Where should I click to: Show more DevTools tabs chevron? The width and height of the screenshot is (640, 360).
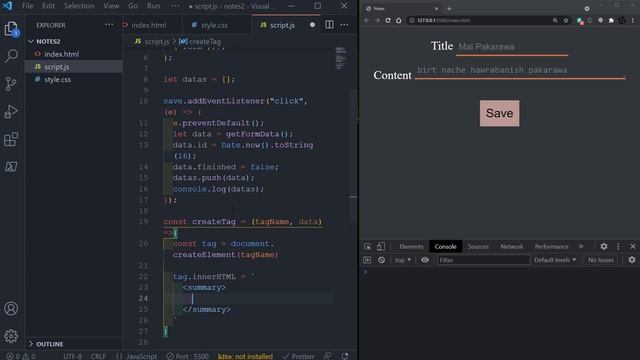tap(581, 246)
